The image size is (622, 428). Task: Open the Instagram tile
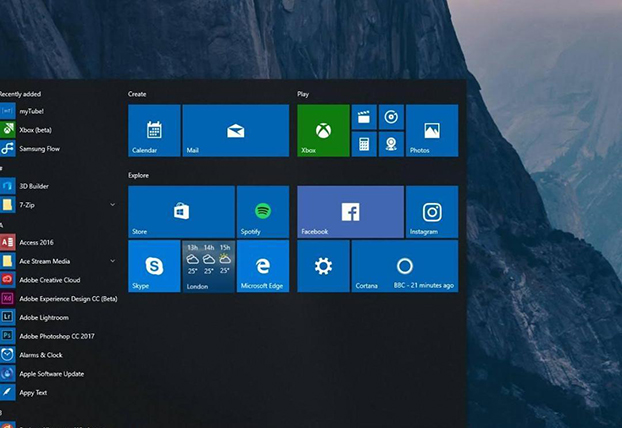pyautogui.click(x=432, y=212)
